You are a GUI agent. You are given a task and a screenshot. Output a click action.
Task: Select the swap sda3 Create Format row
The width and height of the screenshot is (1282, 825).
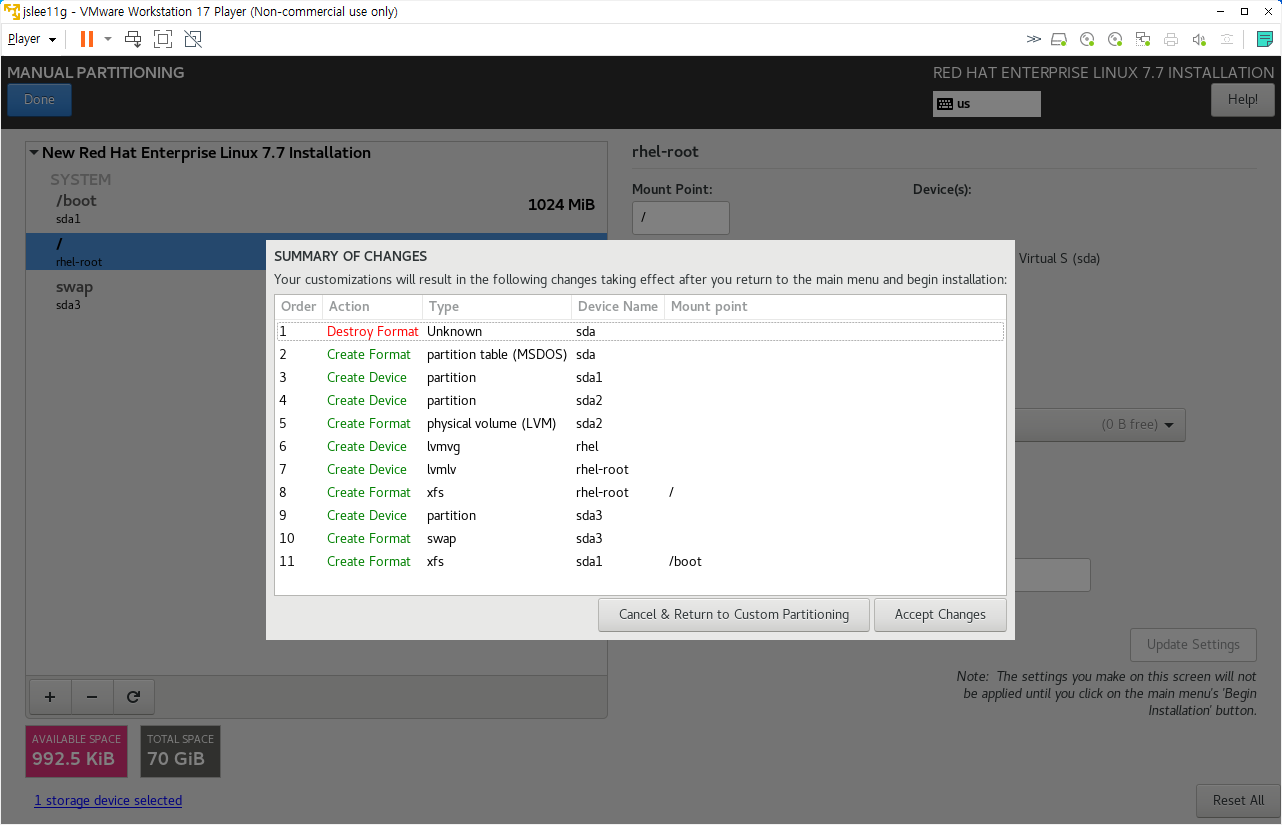tap(640, 538)
